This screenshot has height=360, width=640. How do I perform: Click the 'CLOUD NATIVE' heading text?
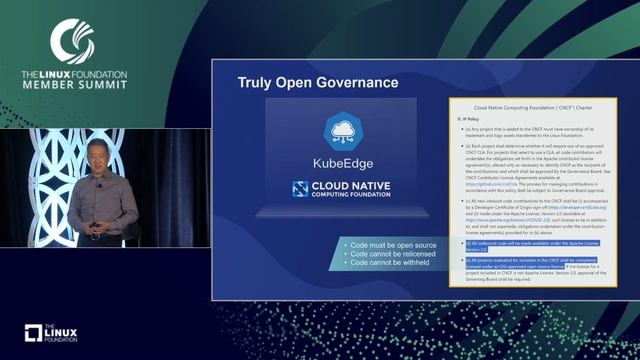(351, 186)
